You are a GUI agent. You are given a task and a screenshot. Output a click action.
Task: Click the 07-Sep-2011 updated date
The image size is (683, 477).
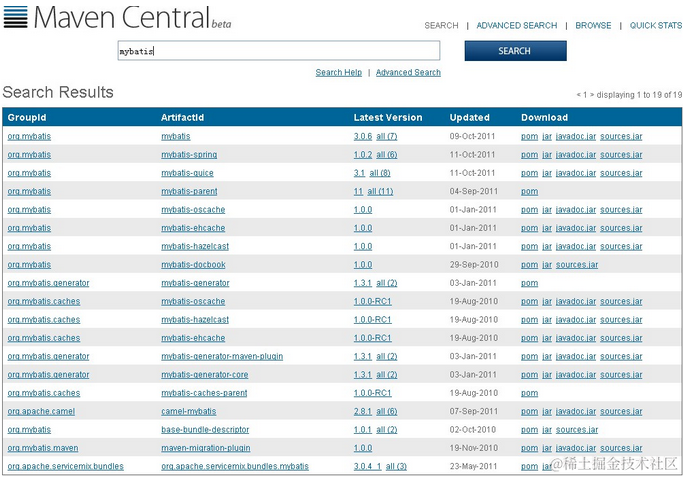[x=473, y=411]
